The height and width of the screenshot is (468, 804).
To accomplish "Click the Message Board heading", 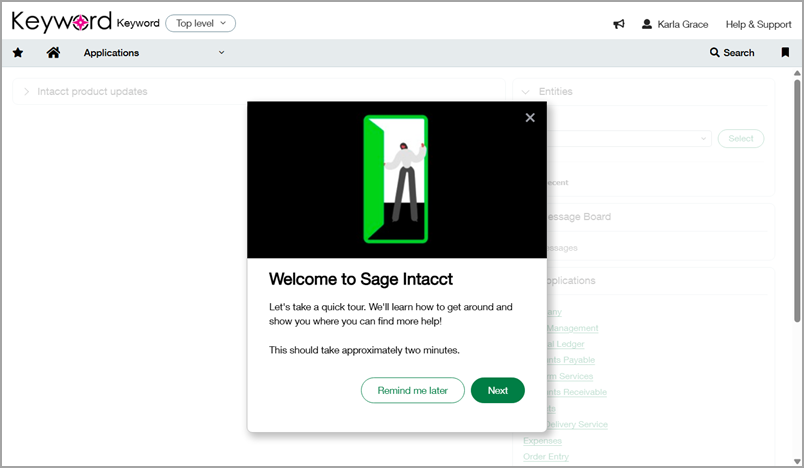I will (579, 217).
